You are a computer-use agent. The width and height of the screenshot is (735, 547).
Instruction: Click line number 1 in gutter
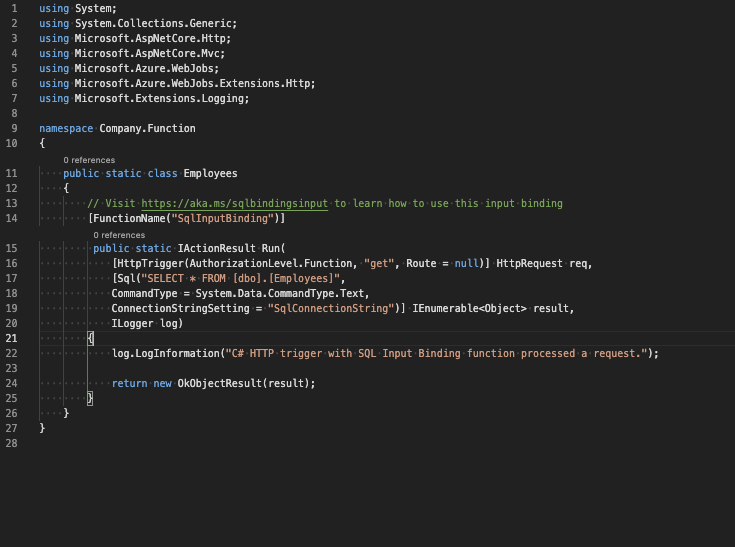(x=14, y=8)
